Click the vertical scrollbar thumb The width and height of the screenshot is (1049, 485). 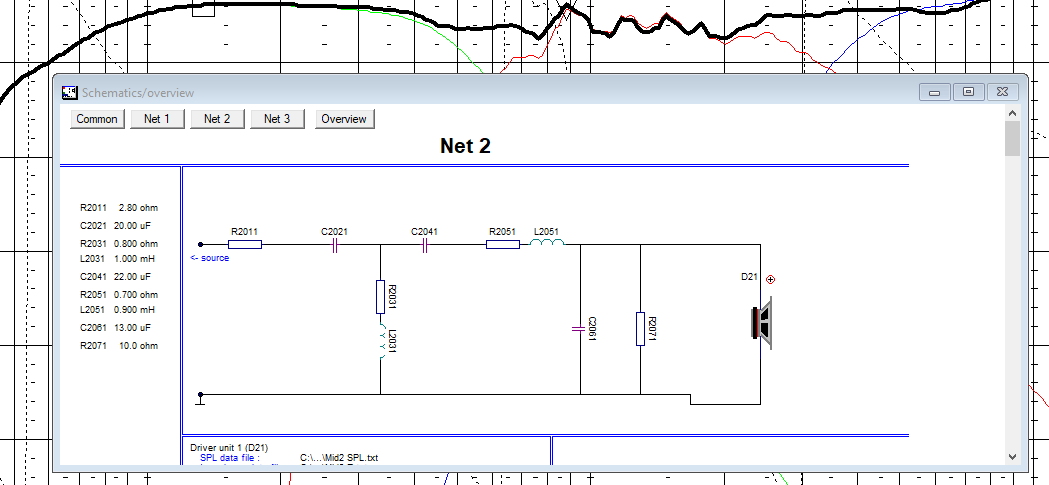click(1012, 138)
